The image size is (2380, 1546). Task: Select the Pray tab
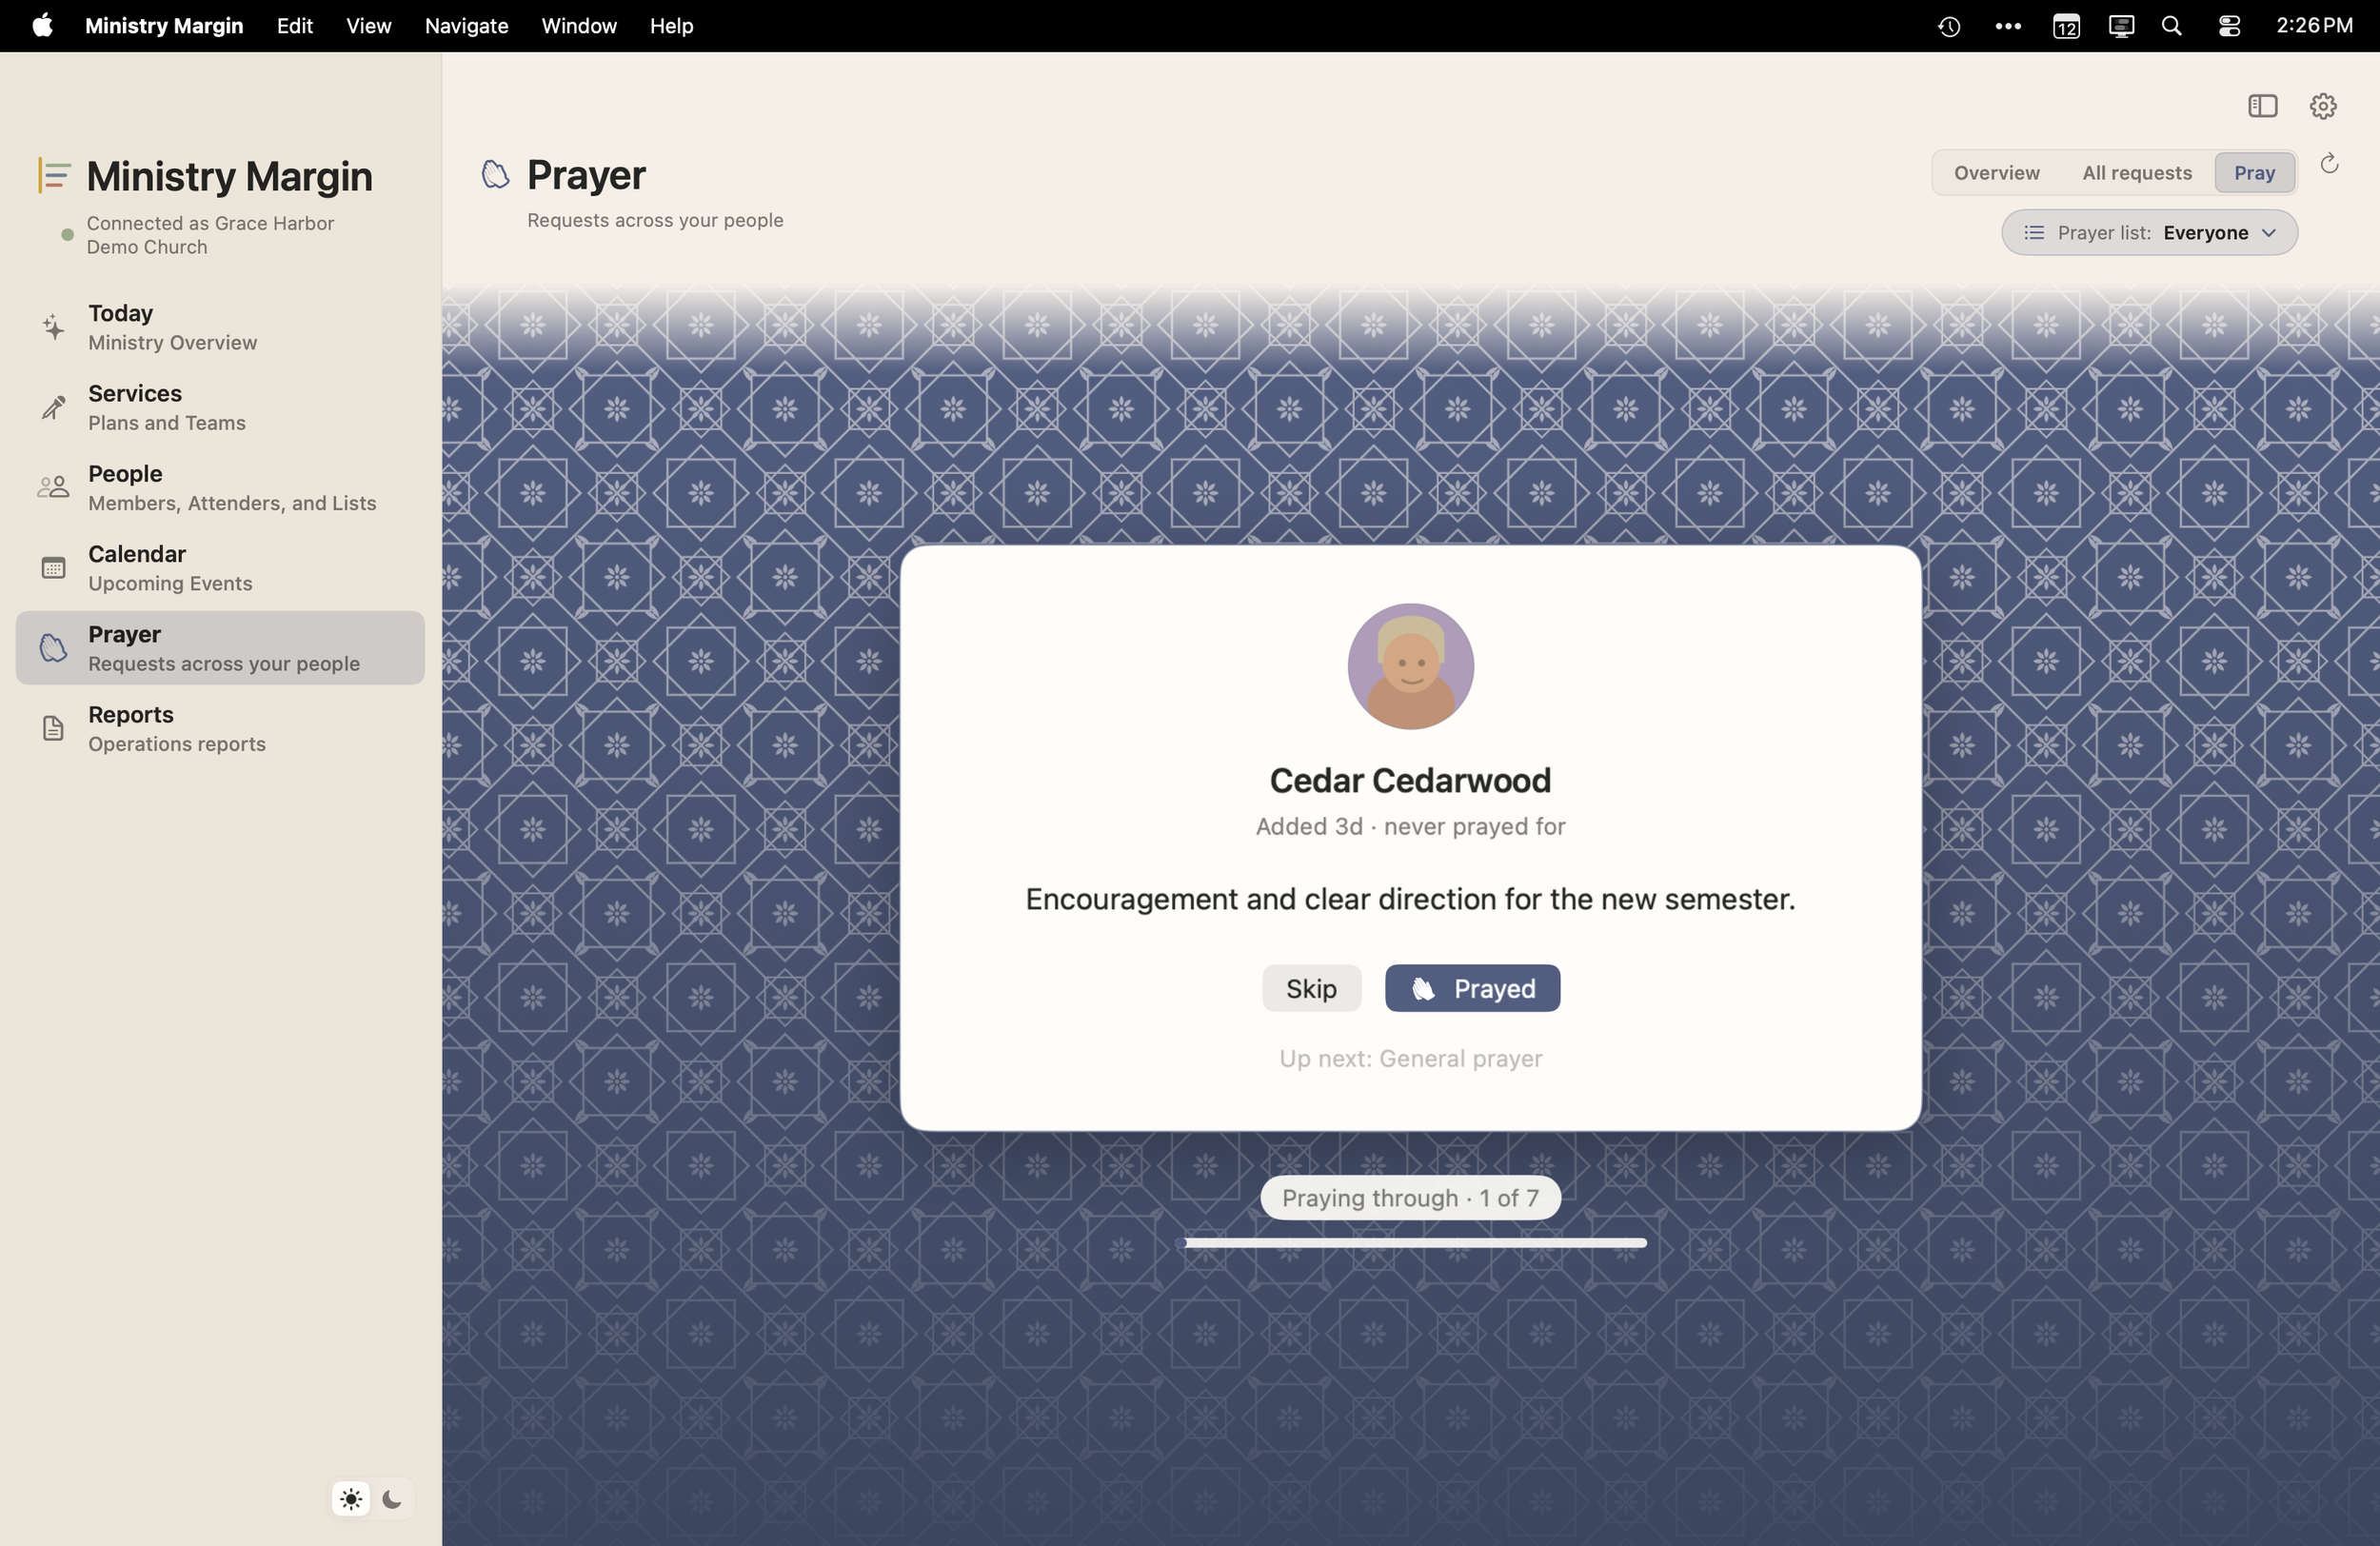[2254, 173]
